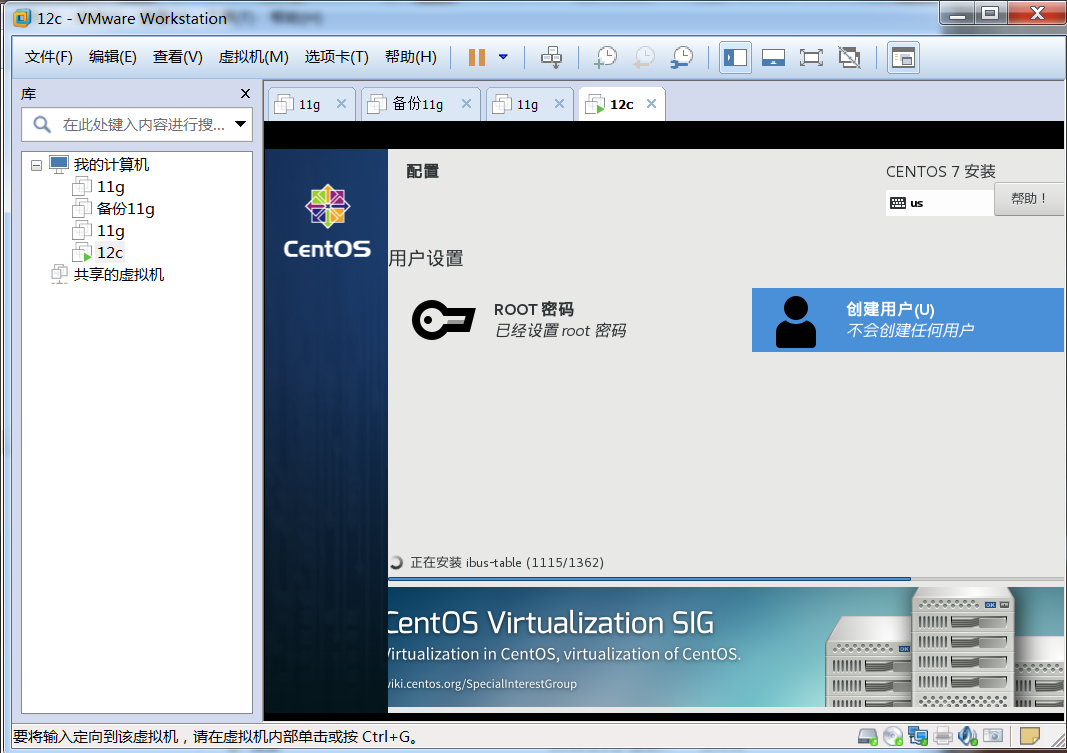The width and height of the screenshot is (1067, 753).
Task: Click the hard disk status bar icon
Action: pyautogui.click(x=868, y=736)
